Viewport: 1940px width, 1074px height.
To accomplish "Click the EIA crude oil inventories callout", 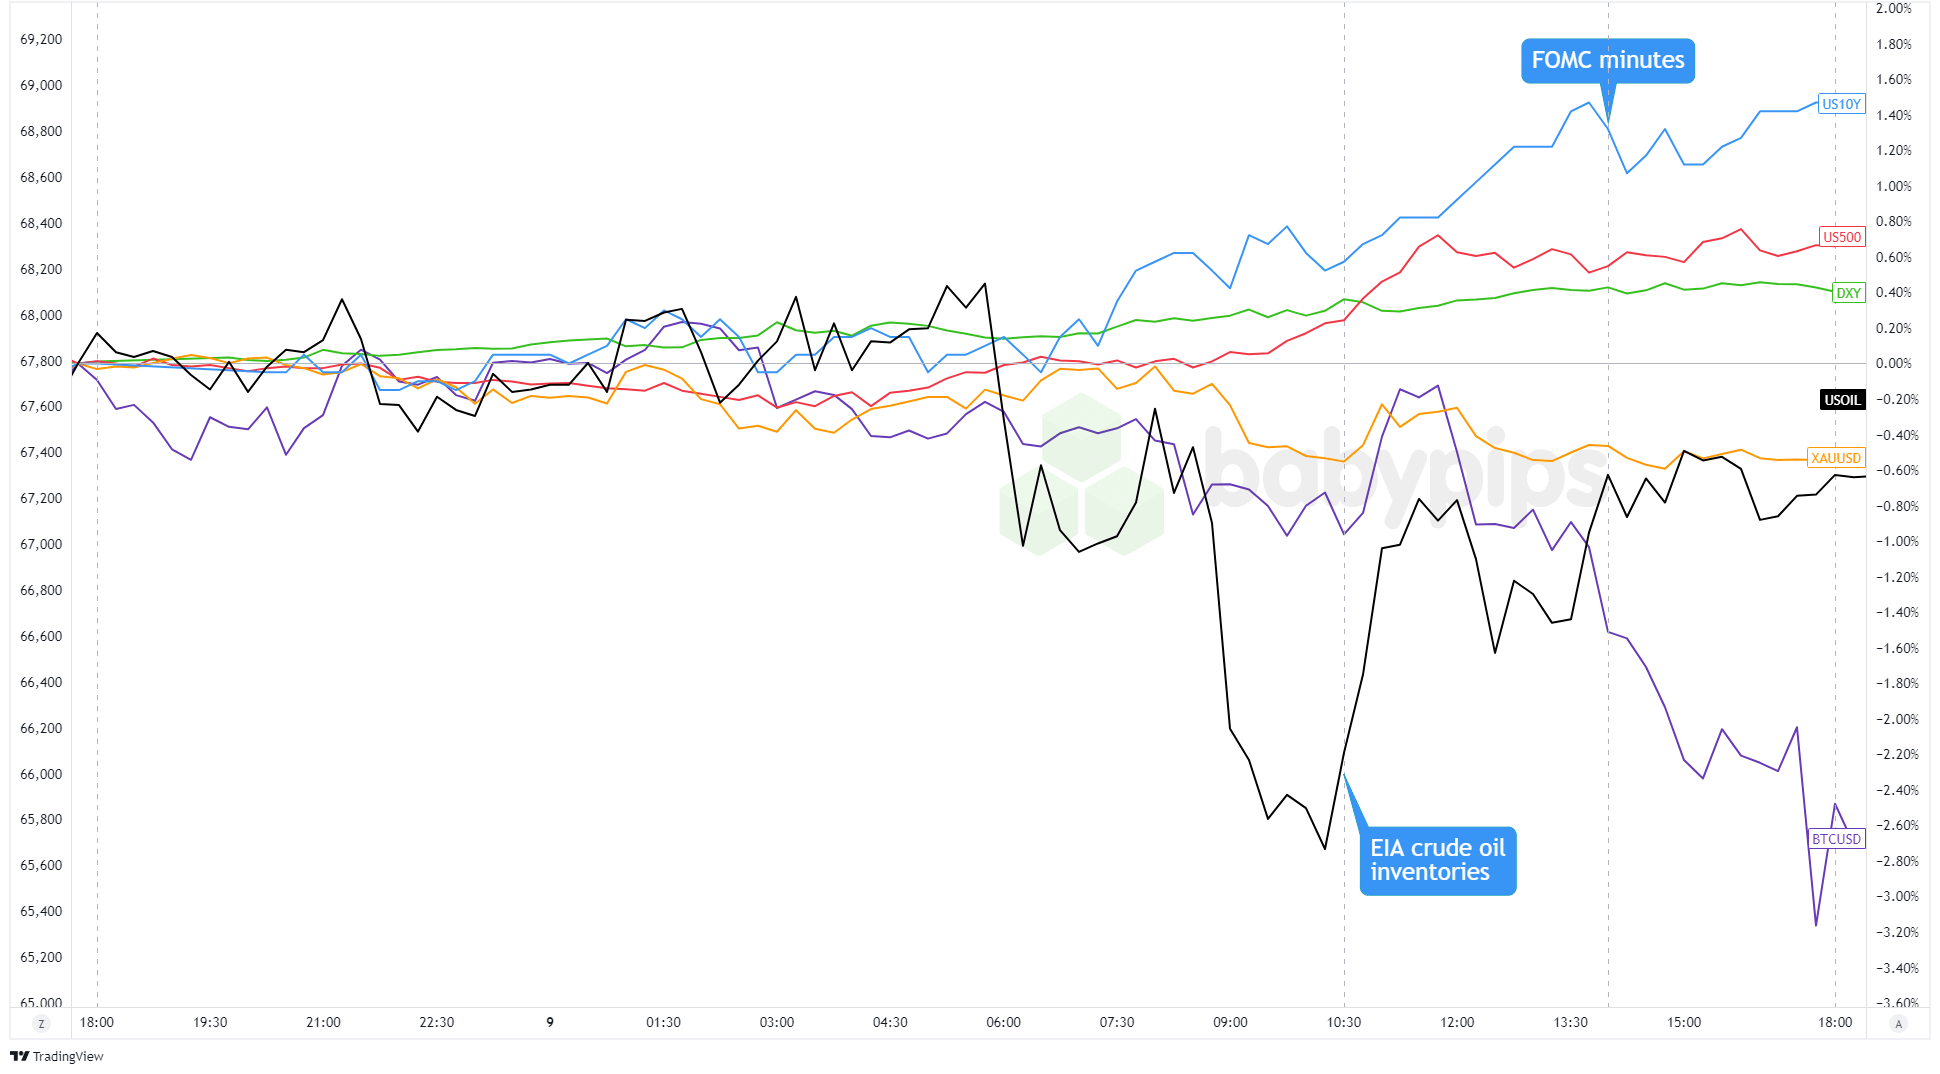I will pyautogui.click(x=1437, y=860).
